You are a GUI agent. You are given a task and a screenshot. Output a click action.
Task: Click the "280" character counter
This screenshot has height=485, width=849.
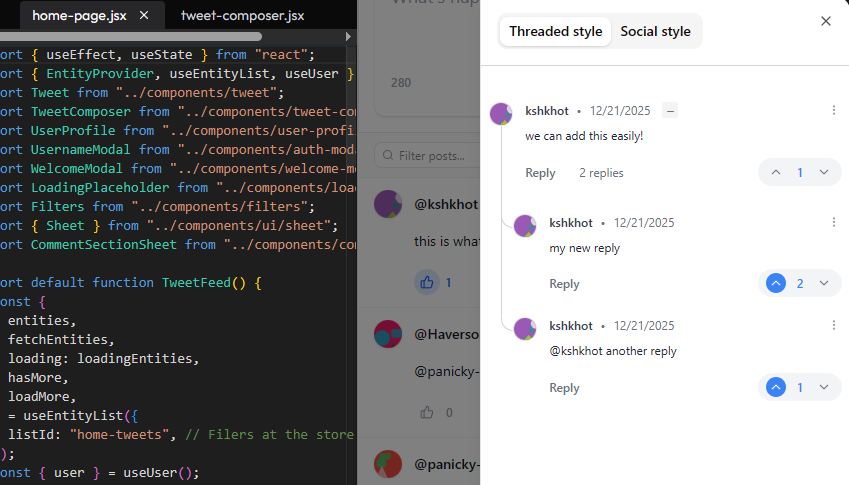coord(401,83)
